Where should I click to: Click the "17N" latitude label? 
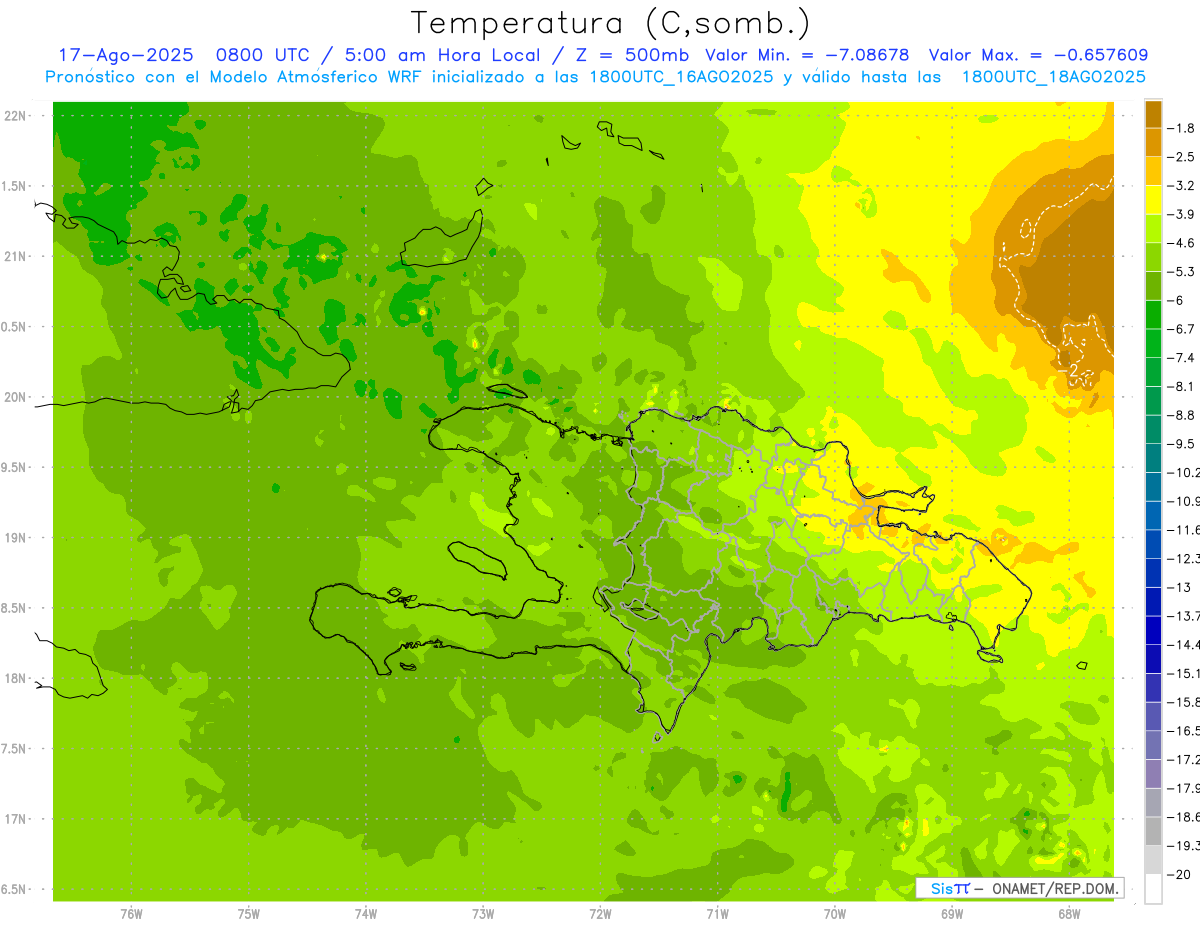[x=17, y=820]
